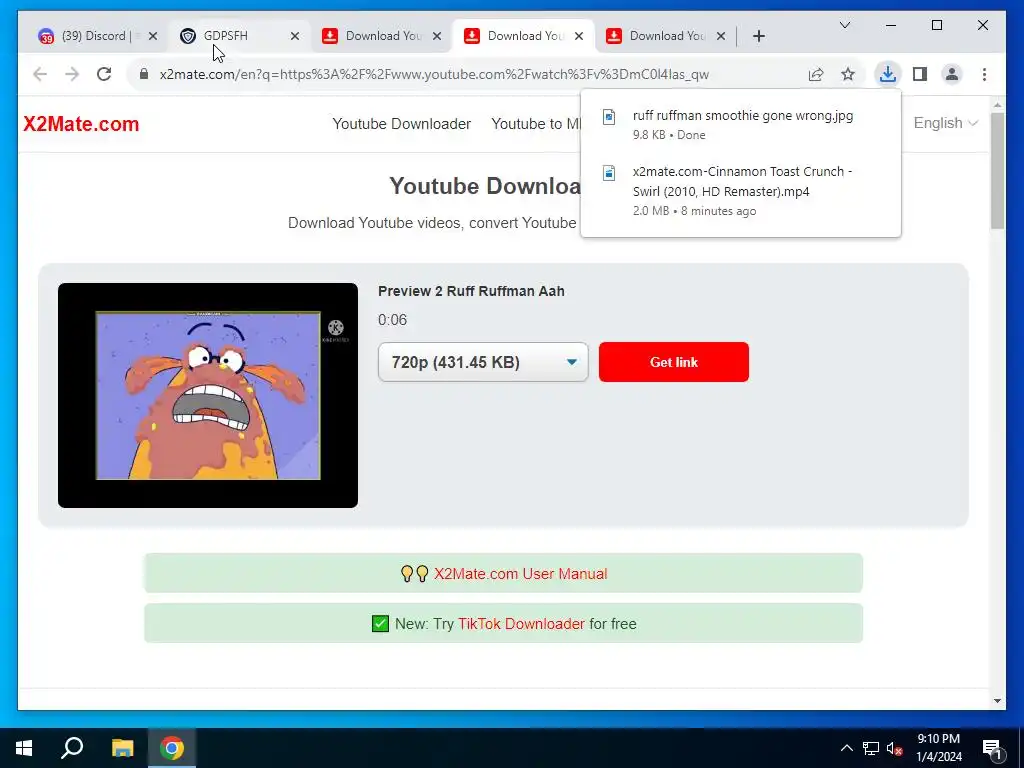Click the lock site info icon
Image resolution: width=1024 pixels, height=768 pixels.
(x=144, y=74)
